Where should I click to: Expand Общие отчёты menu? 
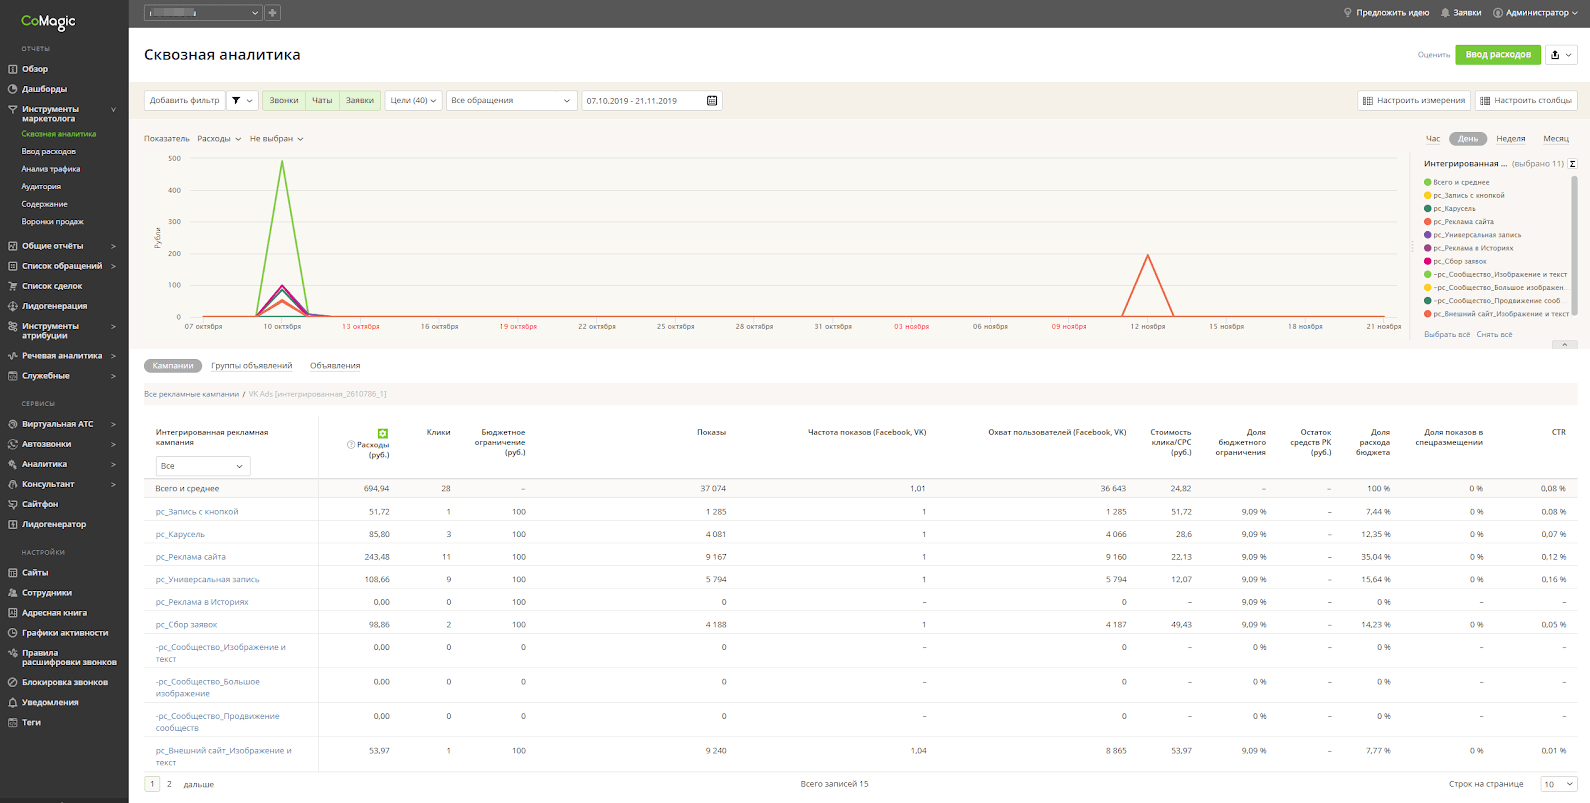click(x=113, y=246)
